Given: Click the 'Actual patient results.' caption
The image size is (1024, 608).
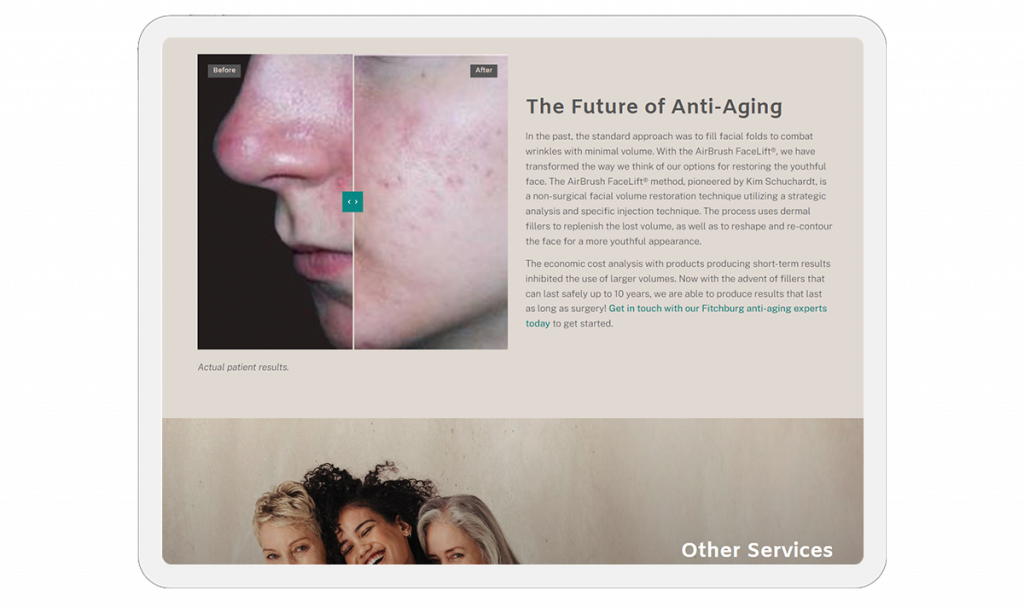Looking at the screenshot, I should tap(243, 367).
